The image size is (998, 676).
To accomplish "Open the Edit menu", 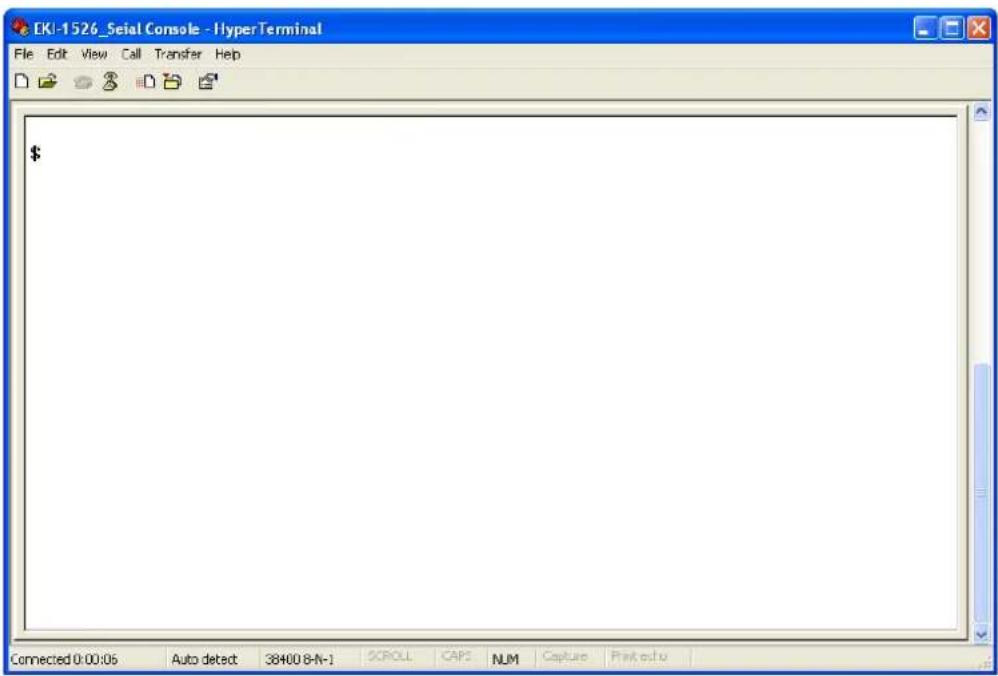I will click(x=56, y=55).
